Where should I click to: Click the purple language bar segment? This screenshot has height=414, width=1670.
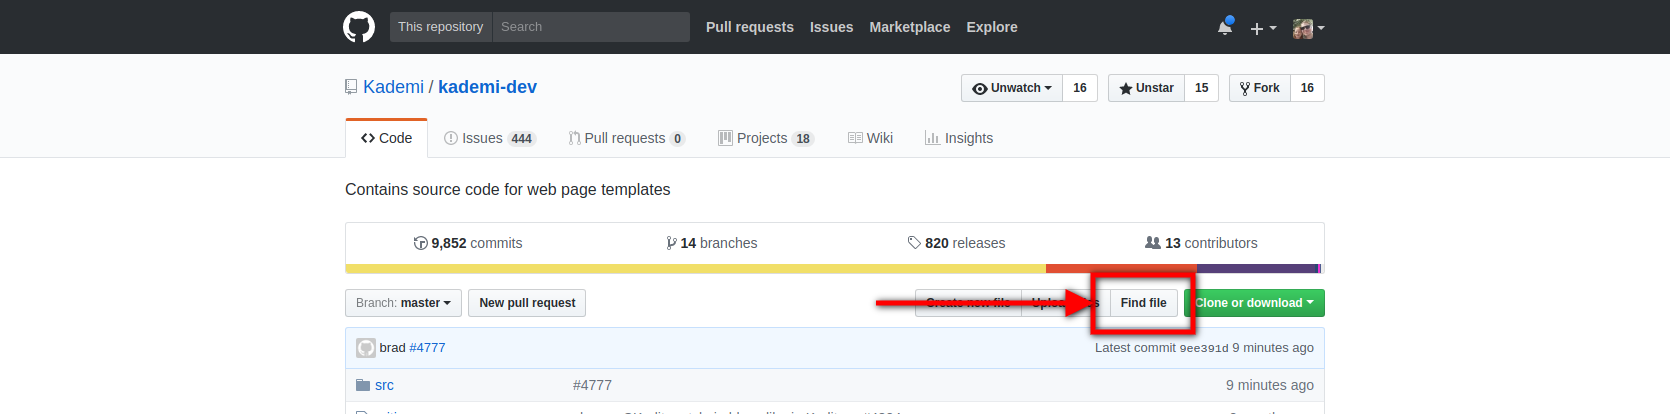[1258, 268]
